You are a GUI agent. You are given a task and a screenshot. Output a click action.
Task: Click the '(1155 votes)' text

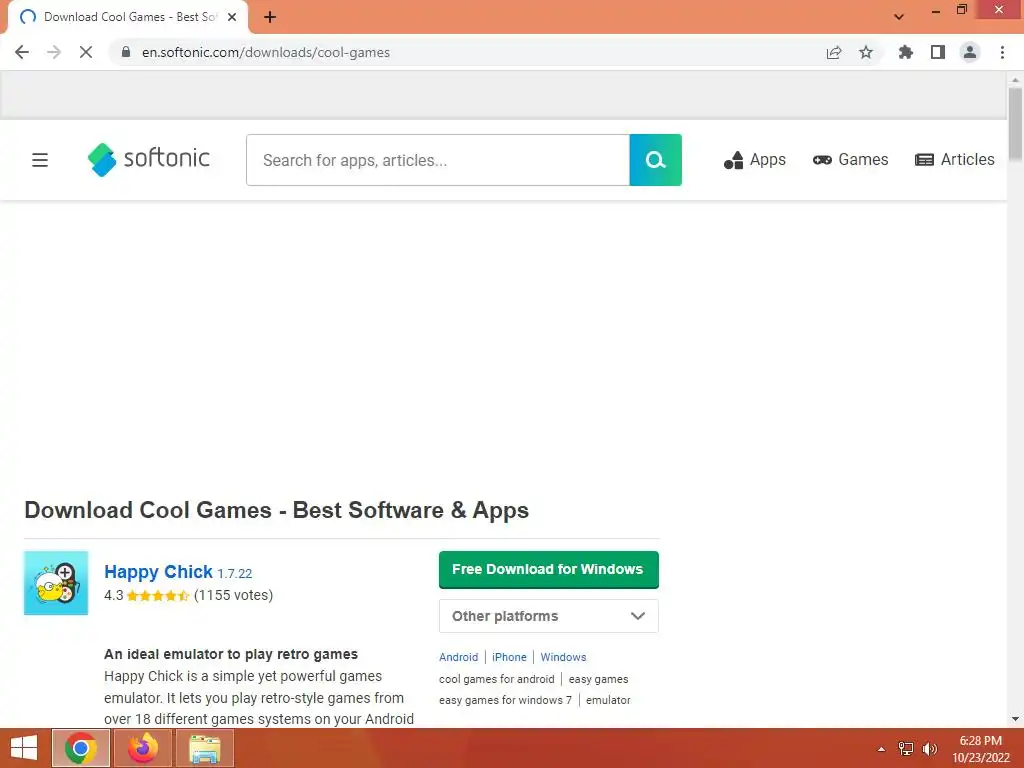tap(233, 596)
